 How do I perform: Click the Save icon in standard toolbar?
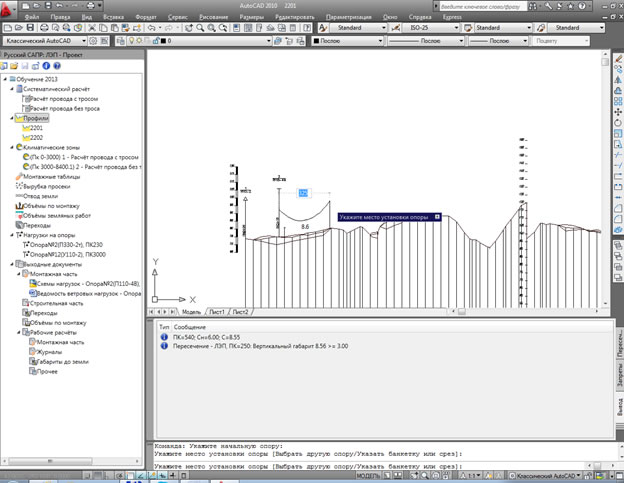[x=30, y=28]
